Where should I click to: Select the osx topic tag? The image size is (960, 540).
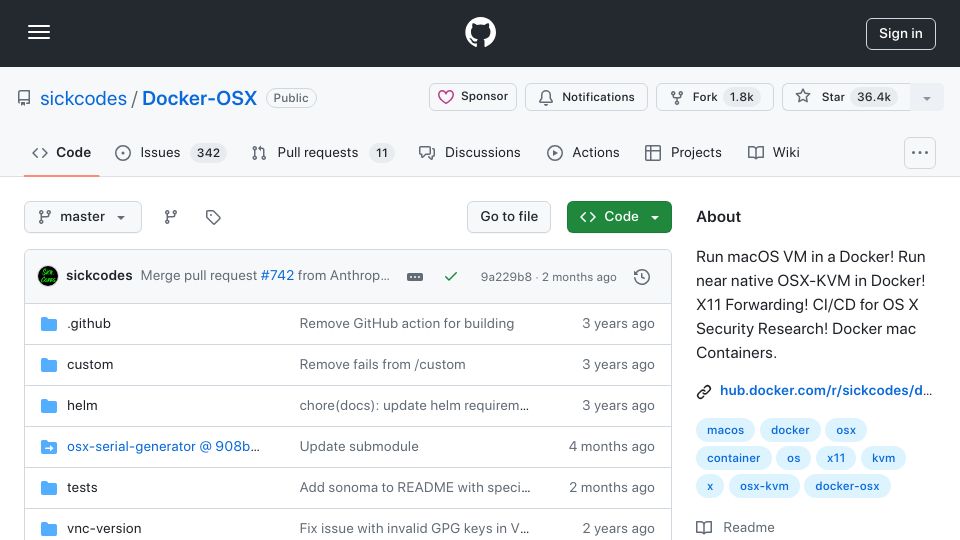846,430
